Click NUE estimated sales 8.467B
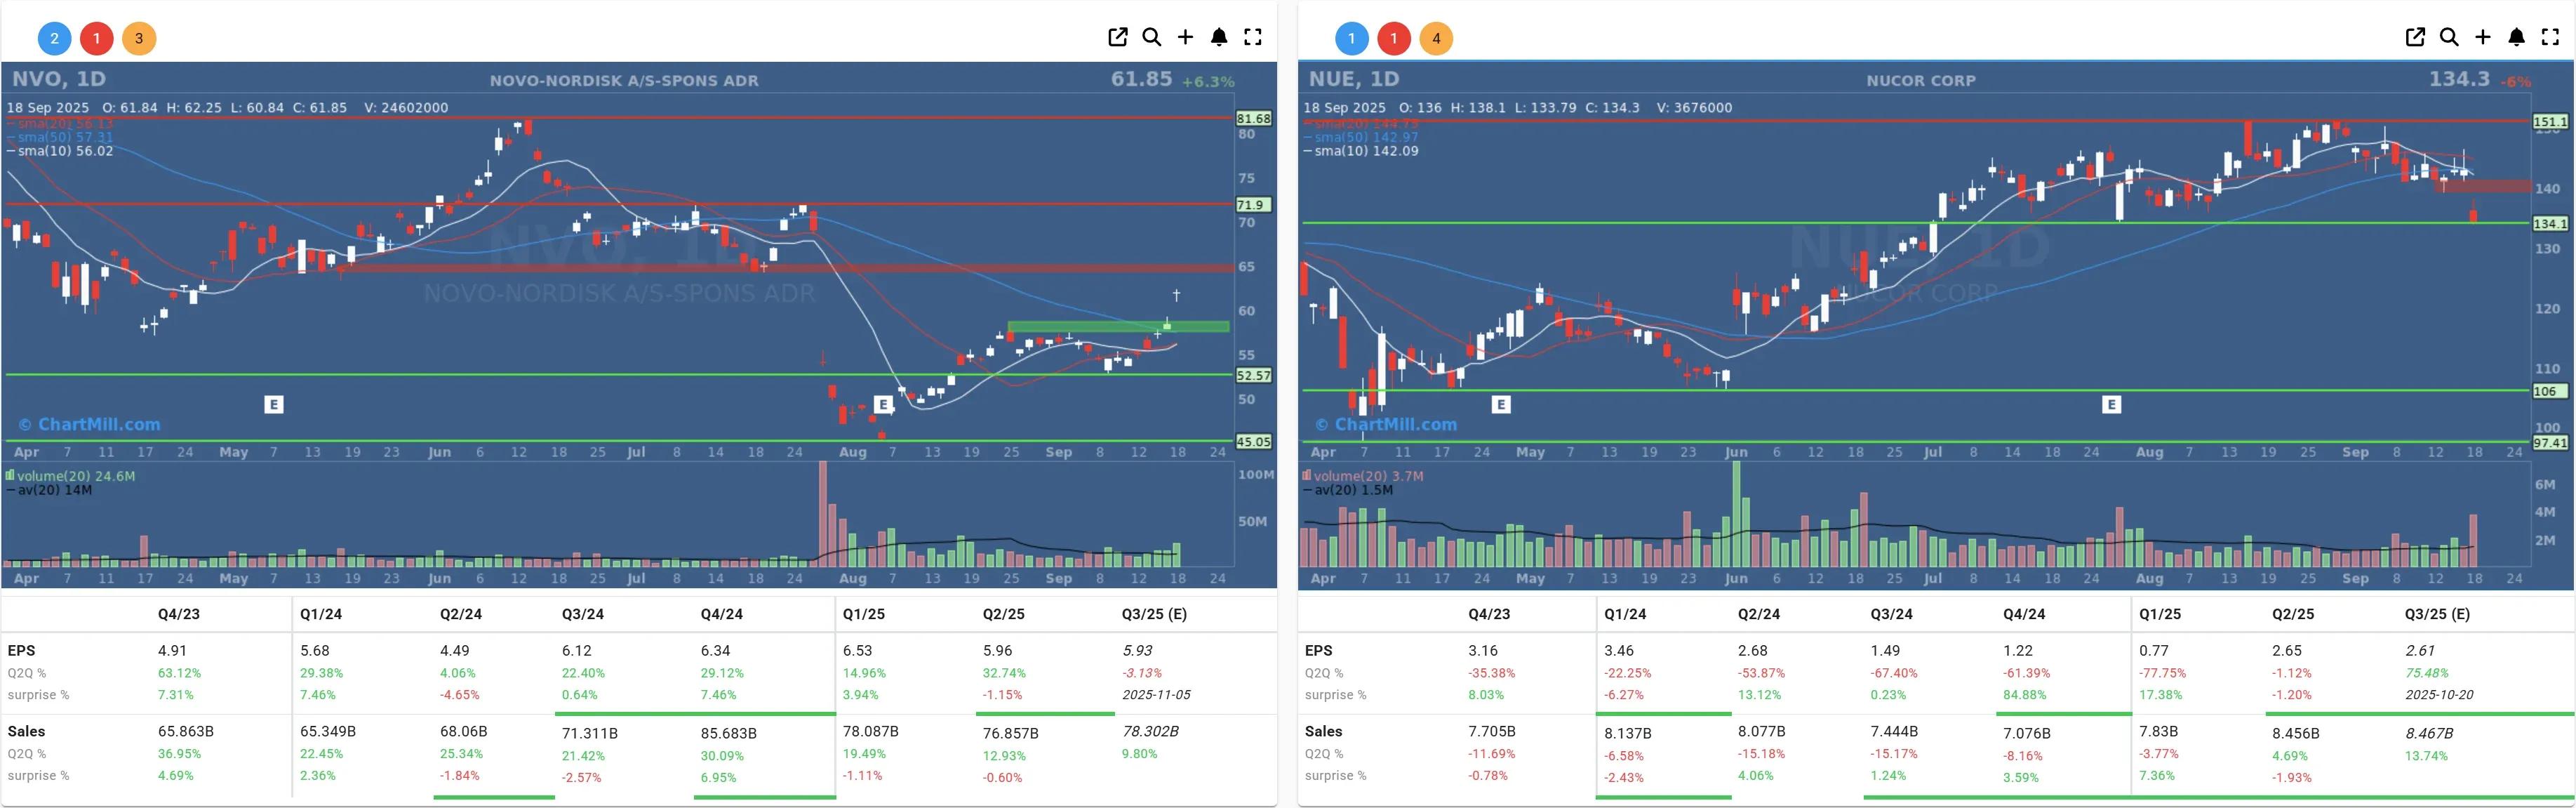Viewport: 2576px width, 808px height. click(x=2430, y=733)
